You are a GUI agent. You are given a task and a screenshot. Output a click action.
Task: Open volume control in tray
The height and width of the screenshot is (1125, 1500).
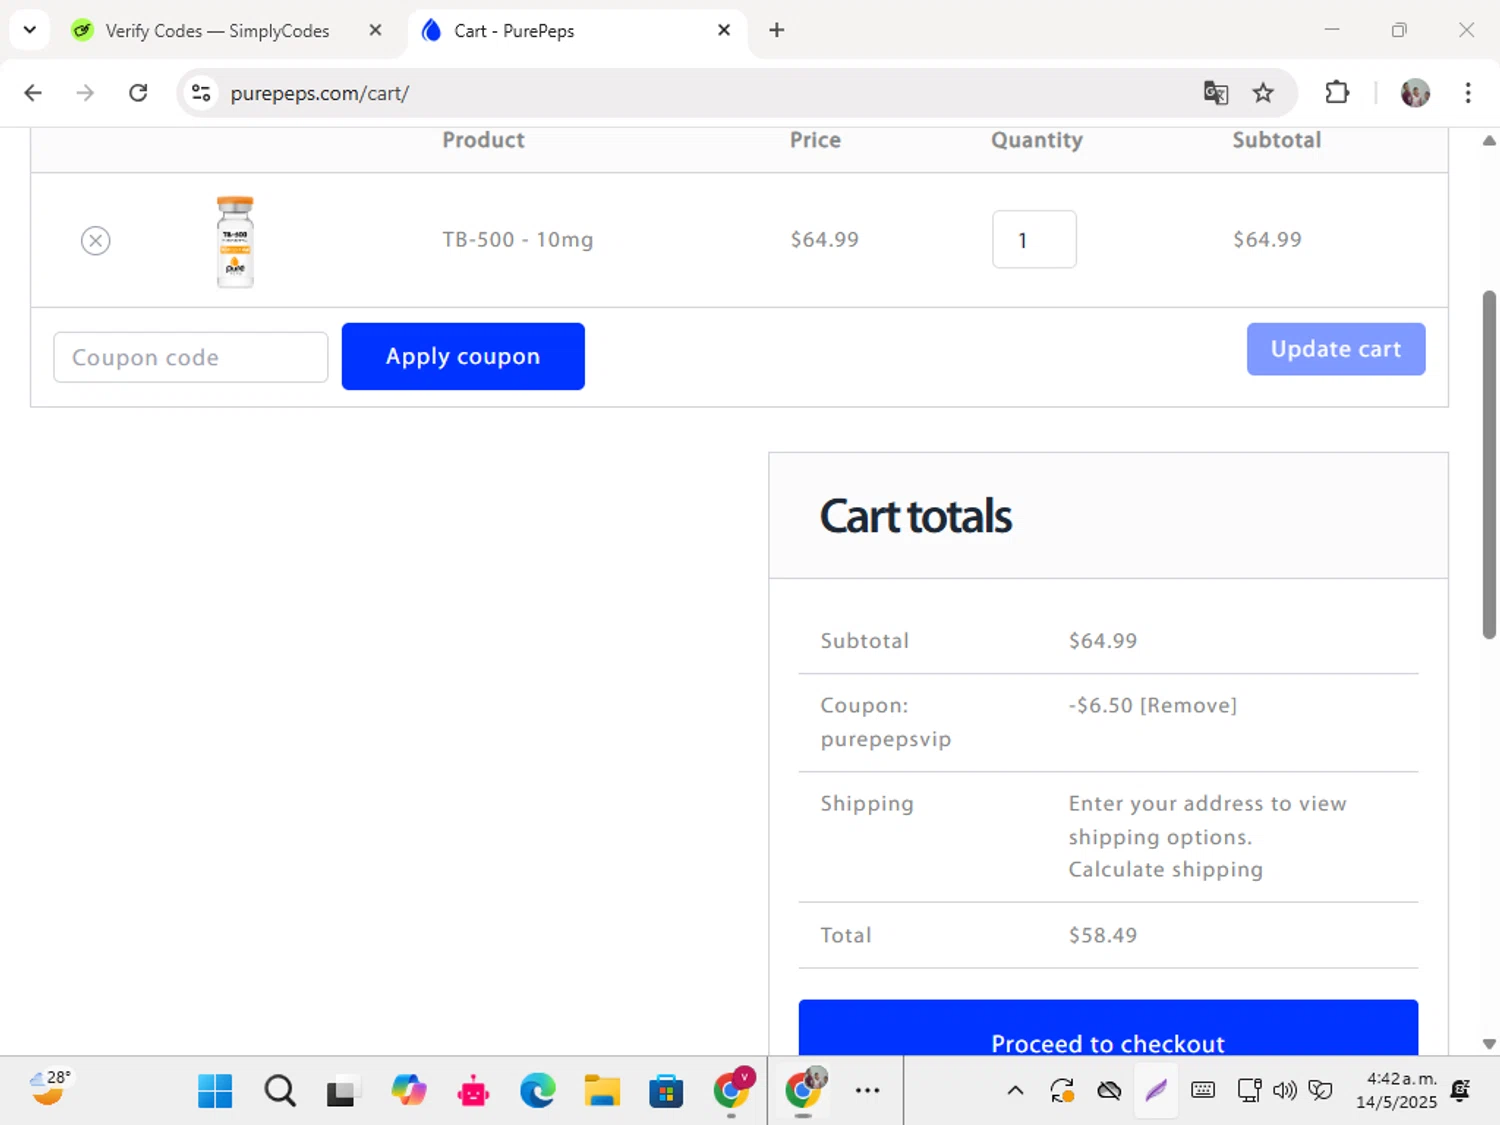pyautogui.click(x=1284, y=1091)
